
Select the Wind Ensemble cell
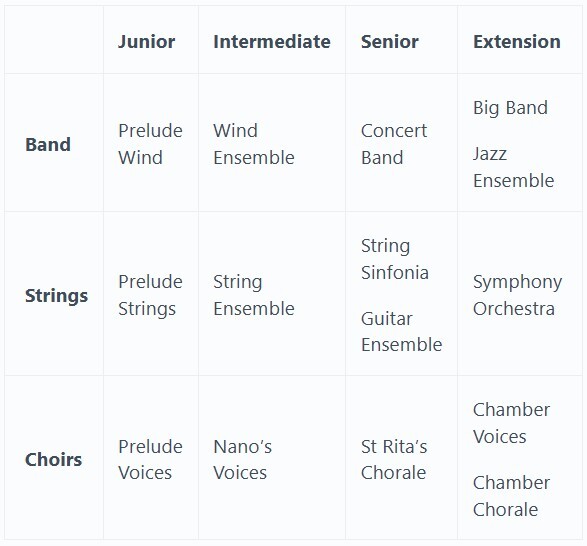[254, 144]
